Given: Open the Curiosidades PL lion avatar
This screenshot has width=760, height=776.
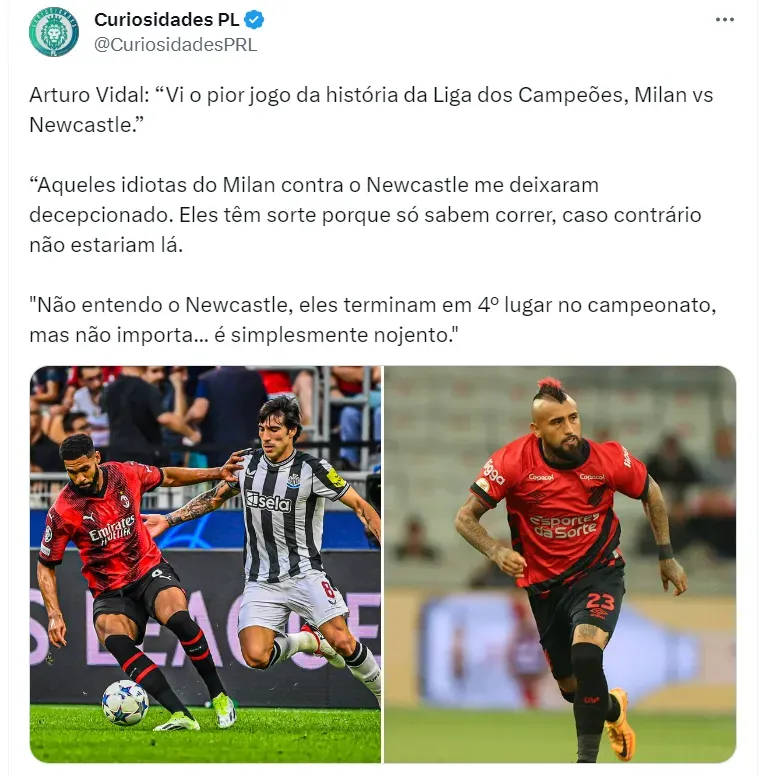Looking at the screenshot, I should [53, 32].
